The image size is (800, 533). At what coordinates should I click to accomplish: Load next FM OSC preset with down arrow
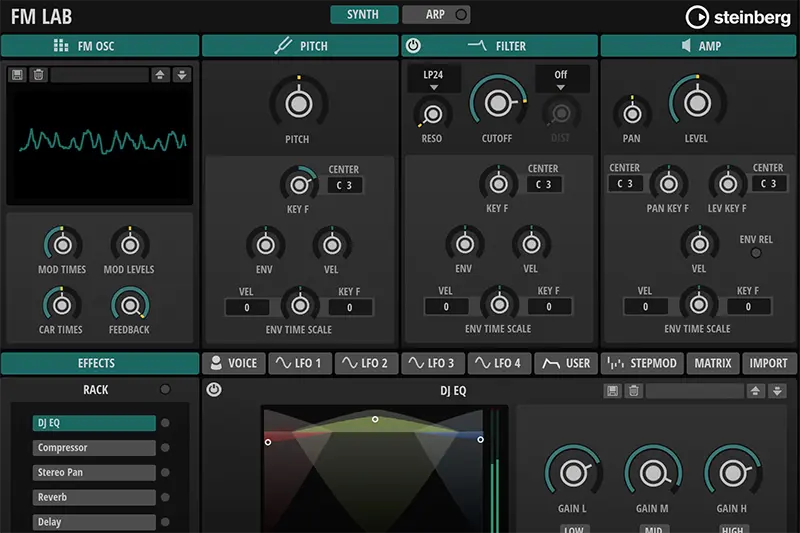(181, 75)
